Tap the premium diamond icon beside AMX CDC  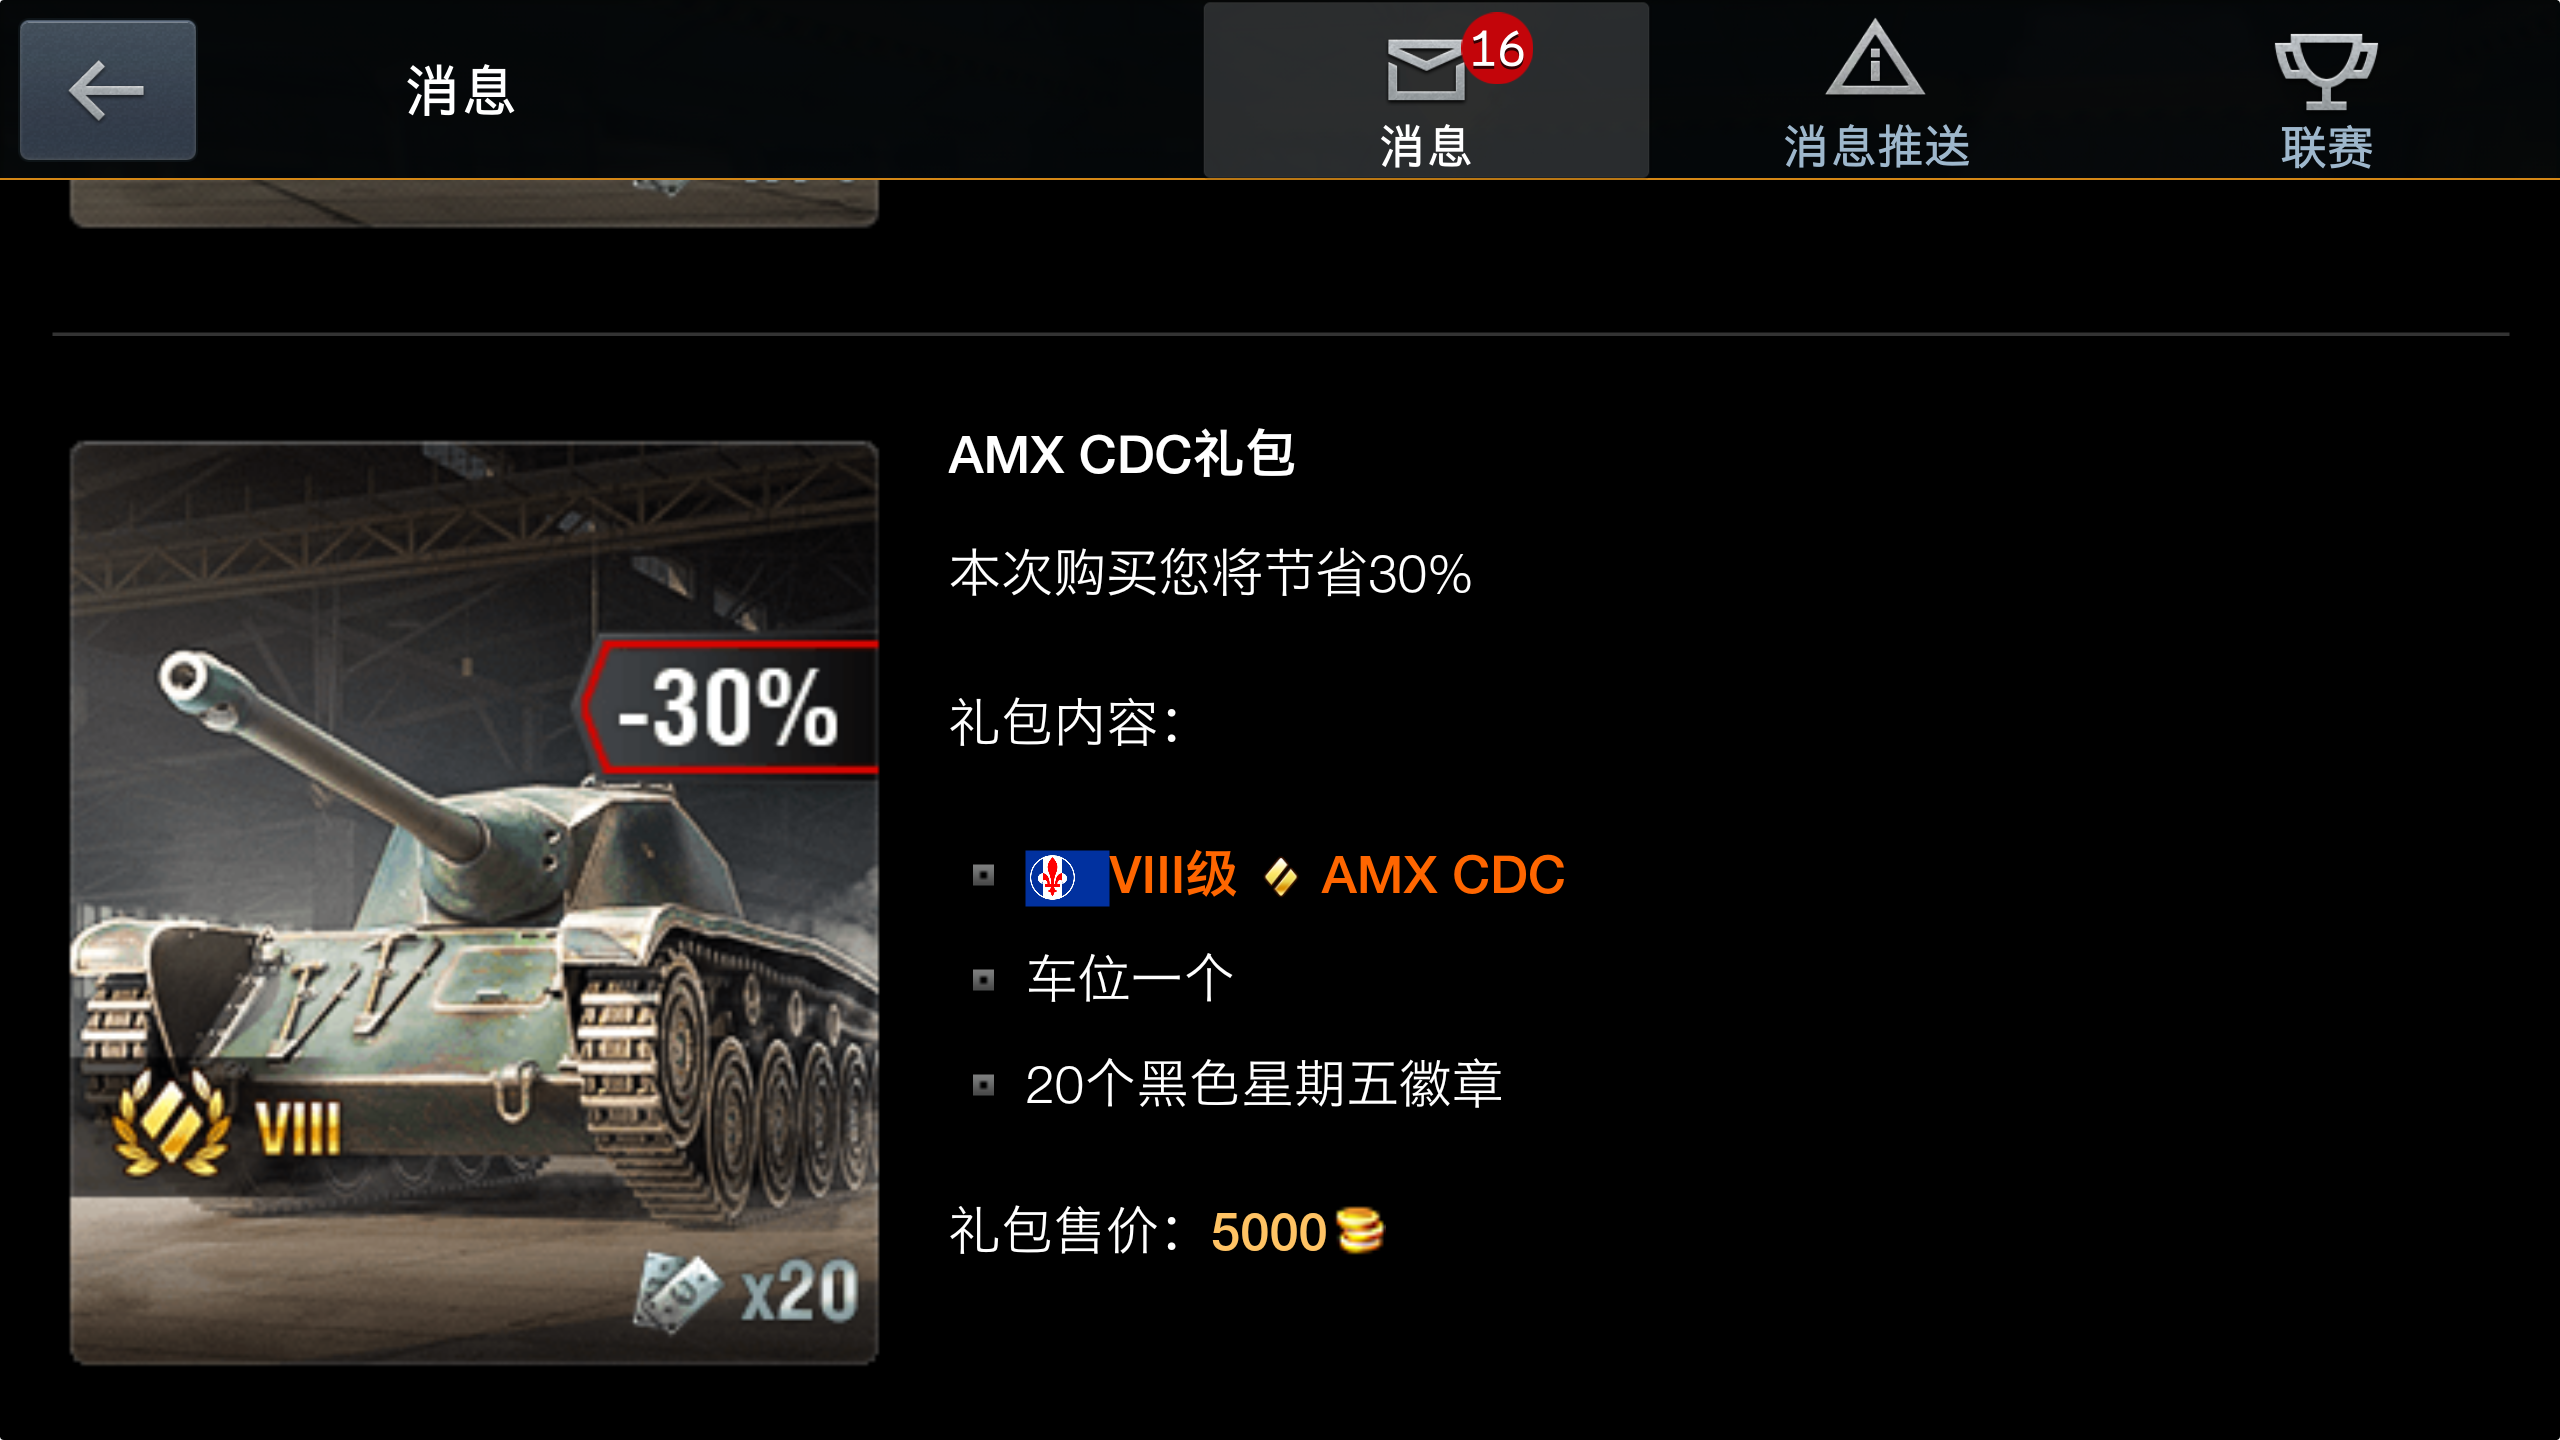point(1280,877)
